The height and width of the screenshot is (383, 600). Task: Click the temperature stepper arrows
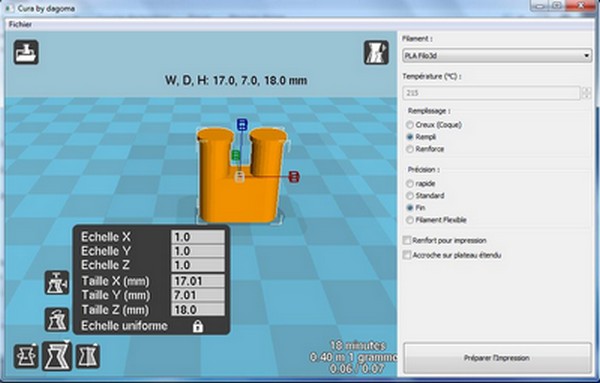[x=586, y=93]
